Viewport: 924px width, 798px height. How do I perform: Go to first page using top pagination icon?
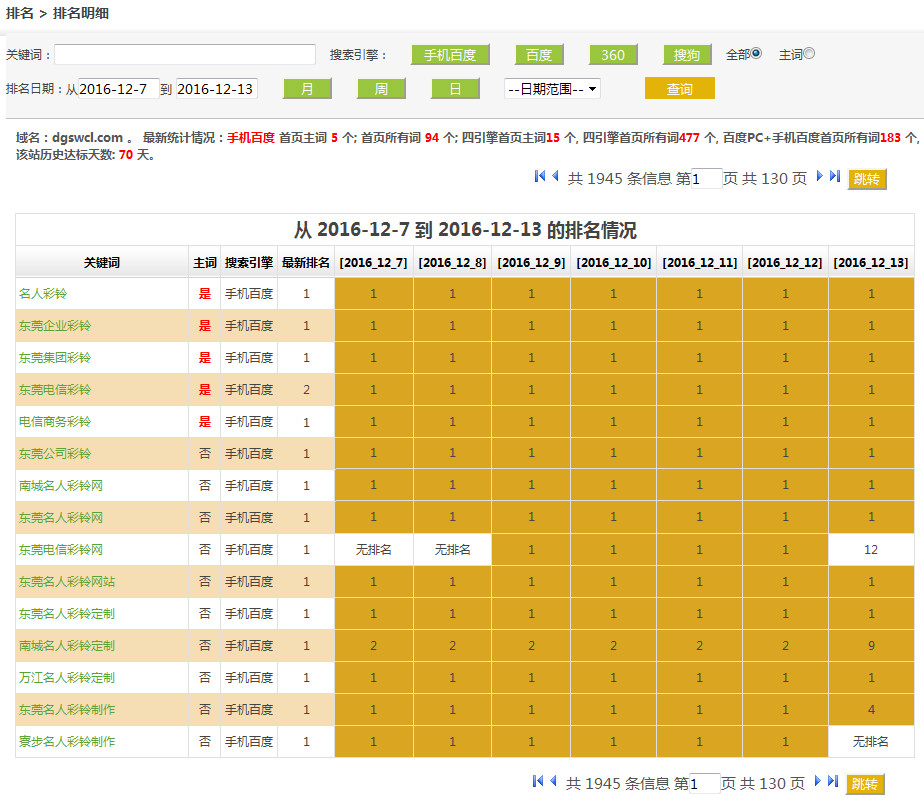click(540, 176)
